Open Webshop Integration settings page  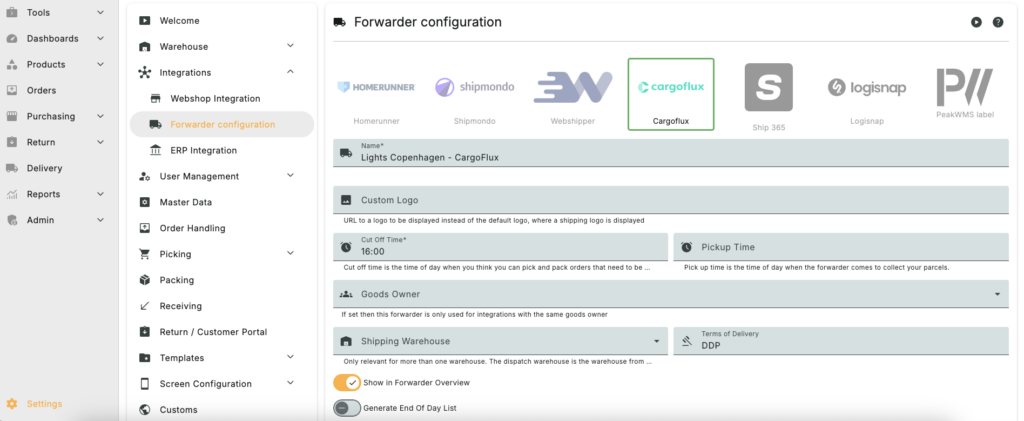coord(216,99)
